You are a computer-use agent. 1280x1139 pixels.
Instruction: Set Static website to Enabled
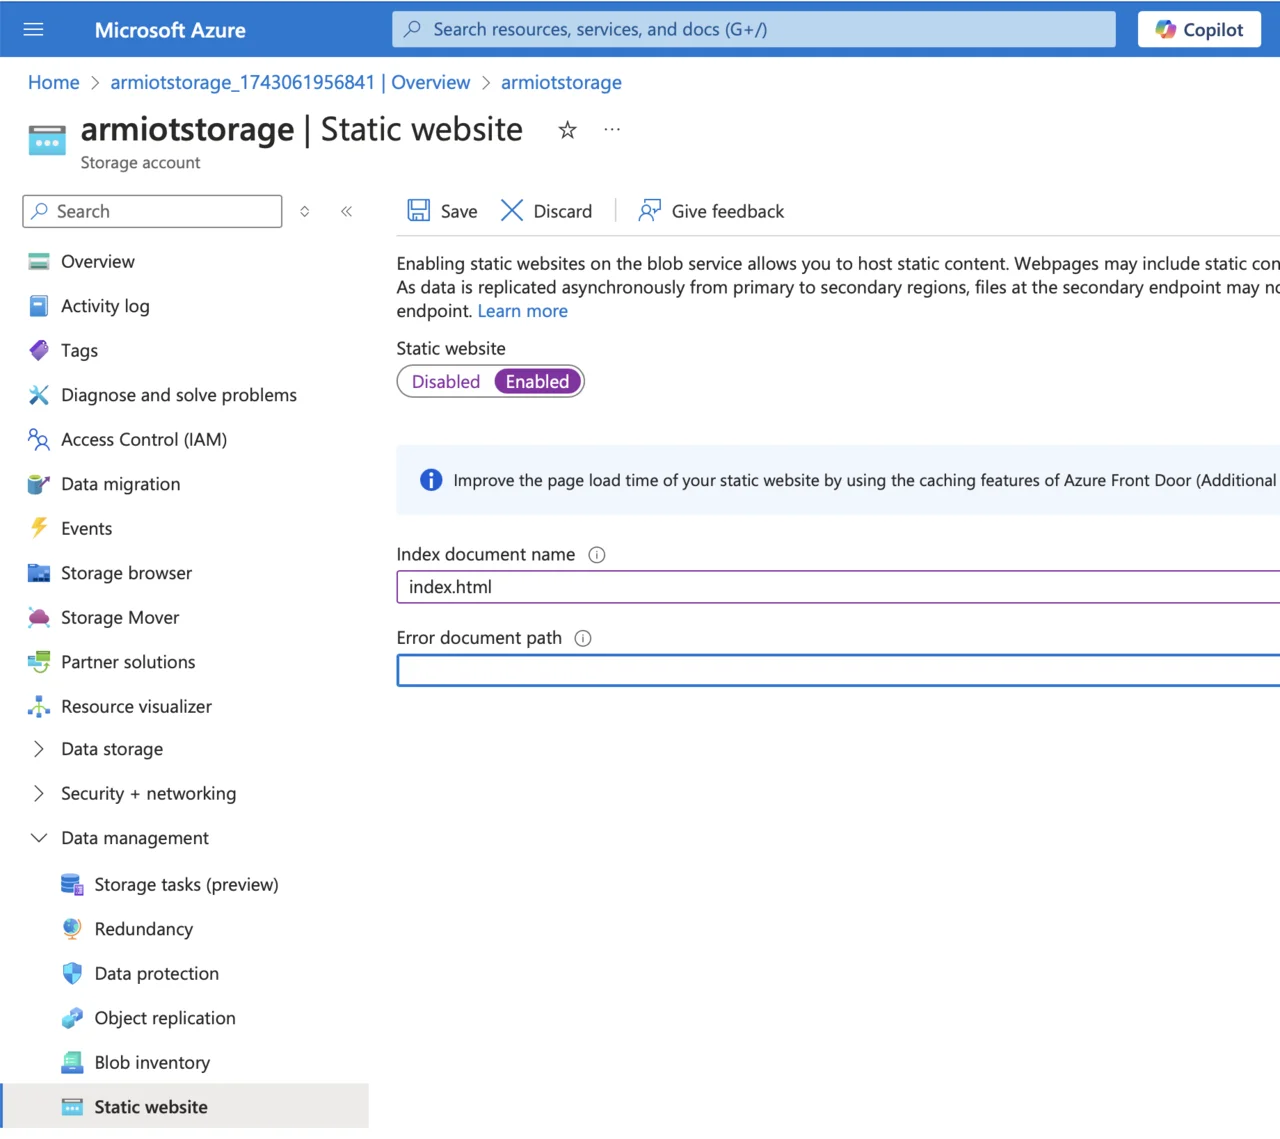537,382
